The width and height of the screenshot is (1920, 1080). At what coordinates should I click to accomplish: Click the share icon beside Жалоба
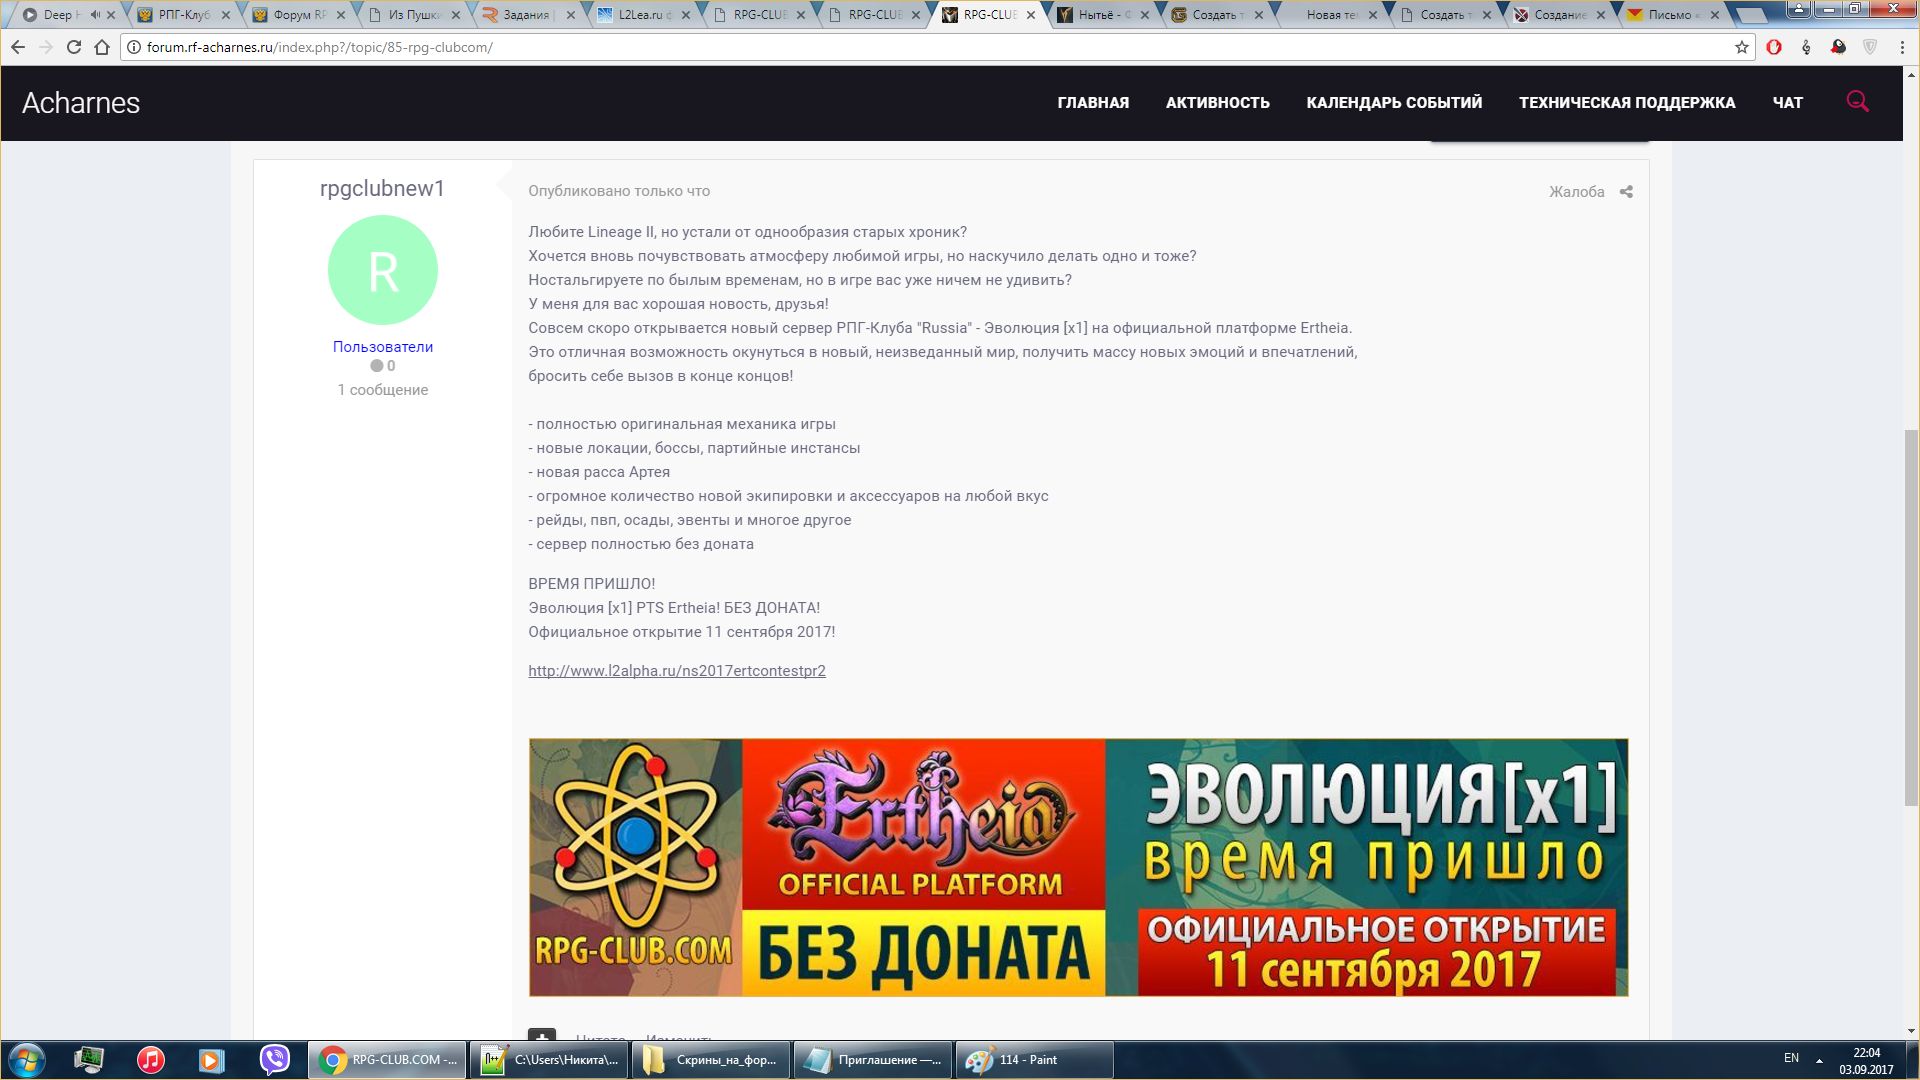point(1626,192)
